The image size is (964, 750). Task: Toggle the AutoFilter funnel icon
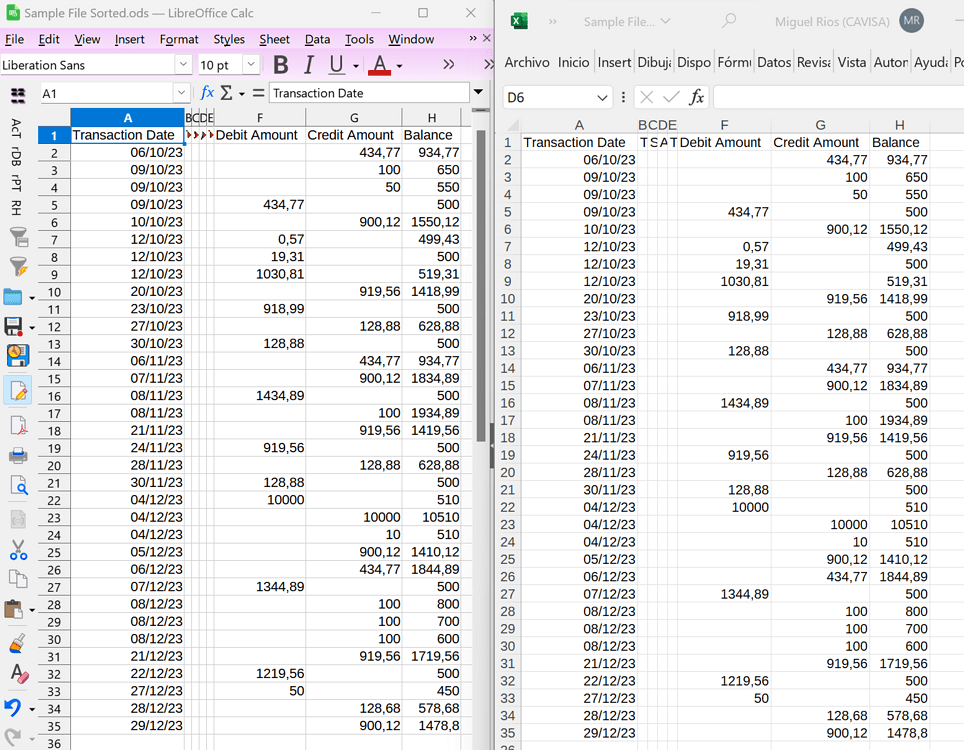tap(18, 266)
